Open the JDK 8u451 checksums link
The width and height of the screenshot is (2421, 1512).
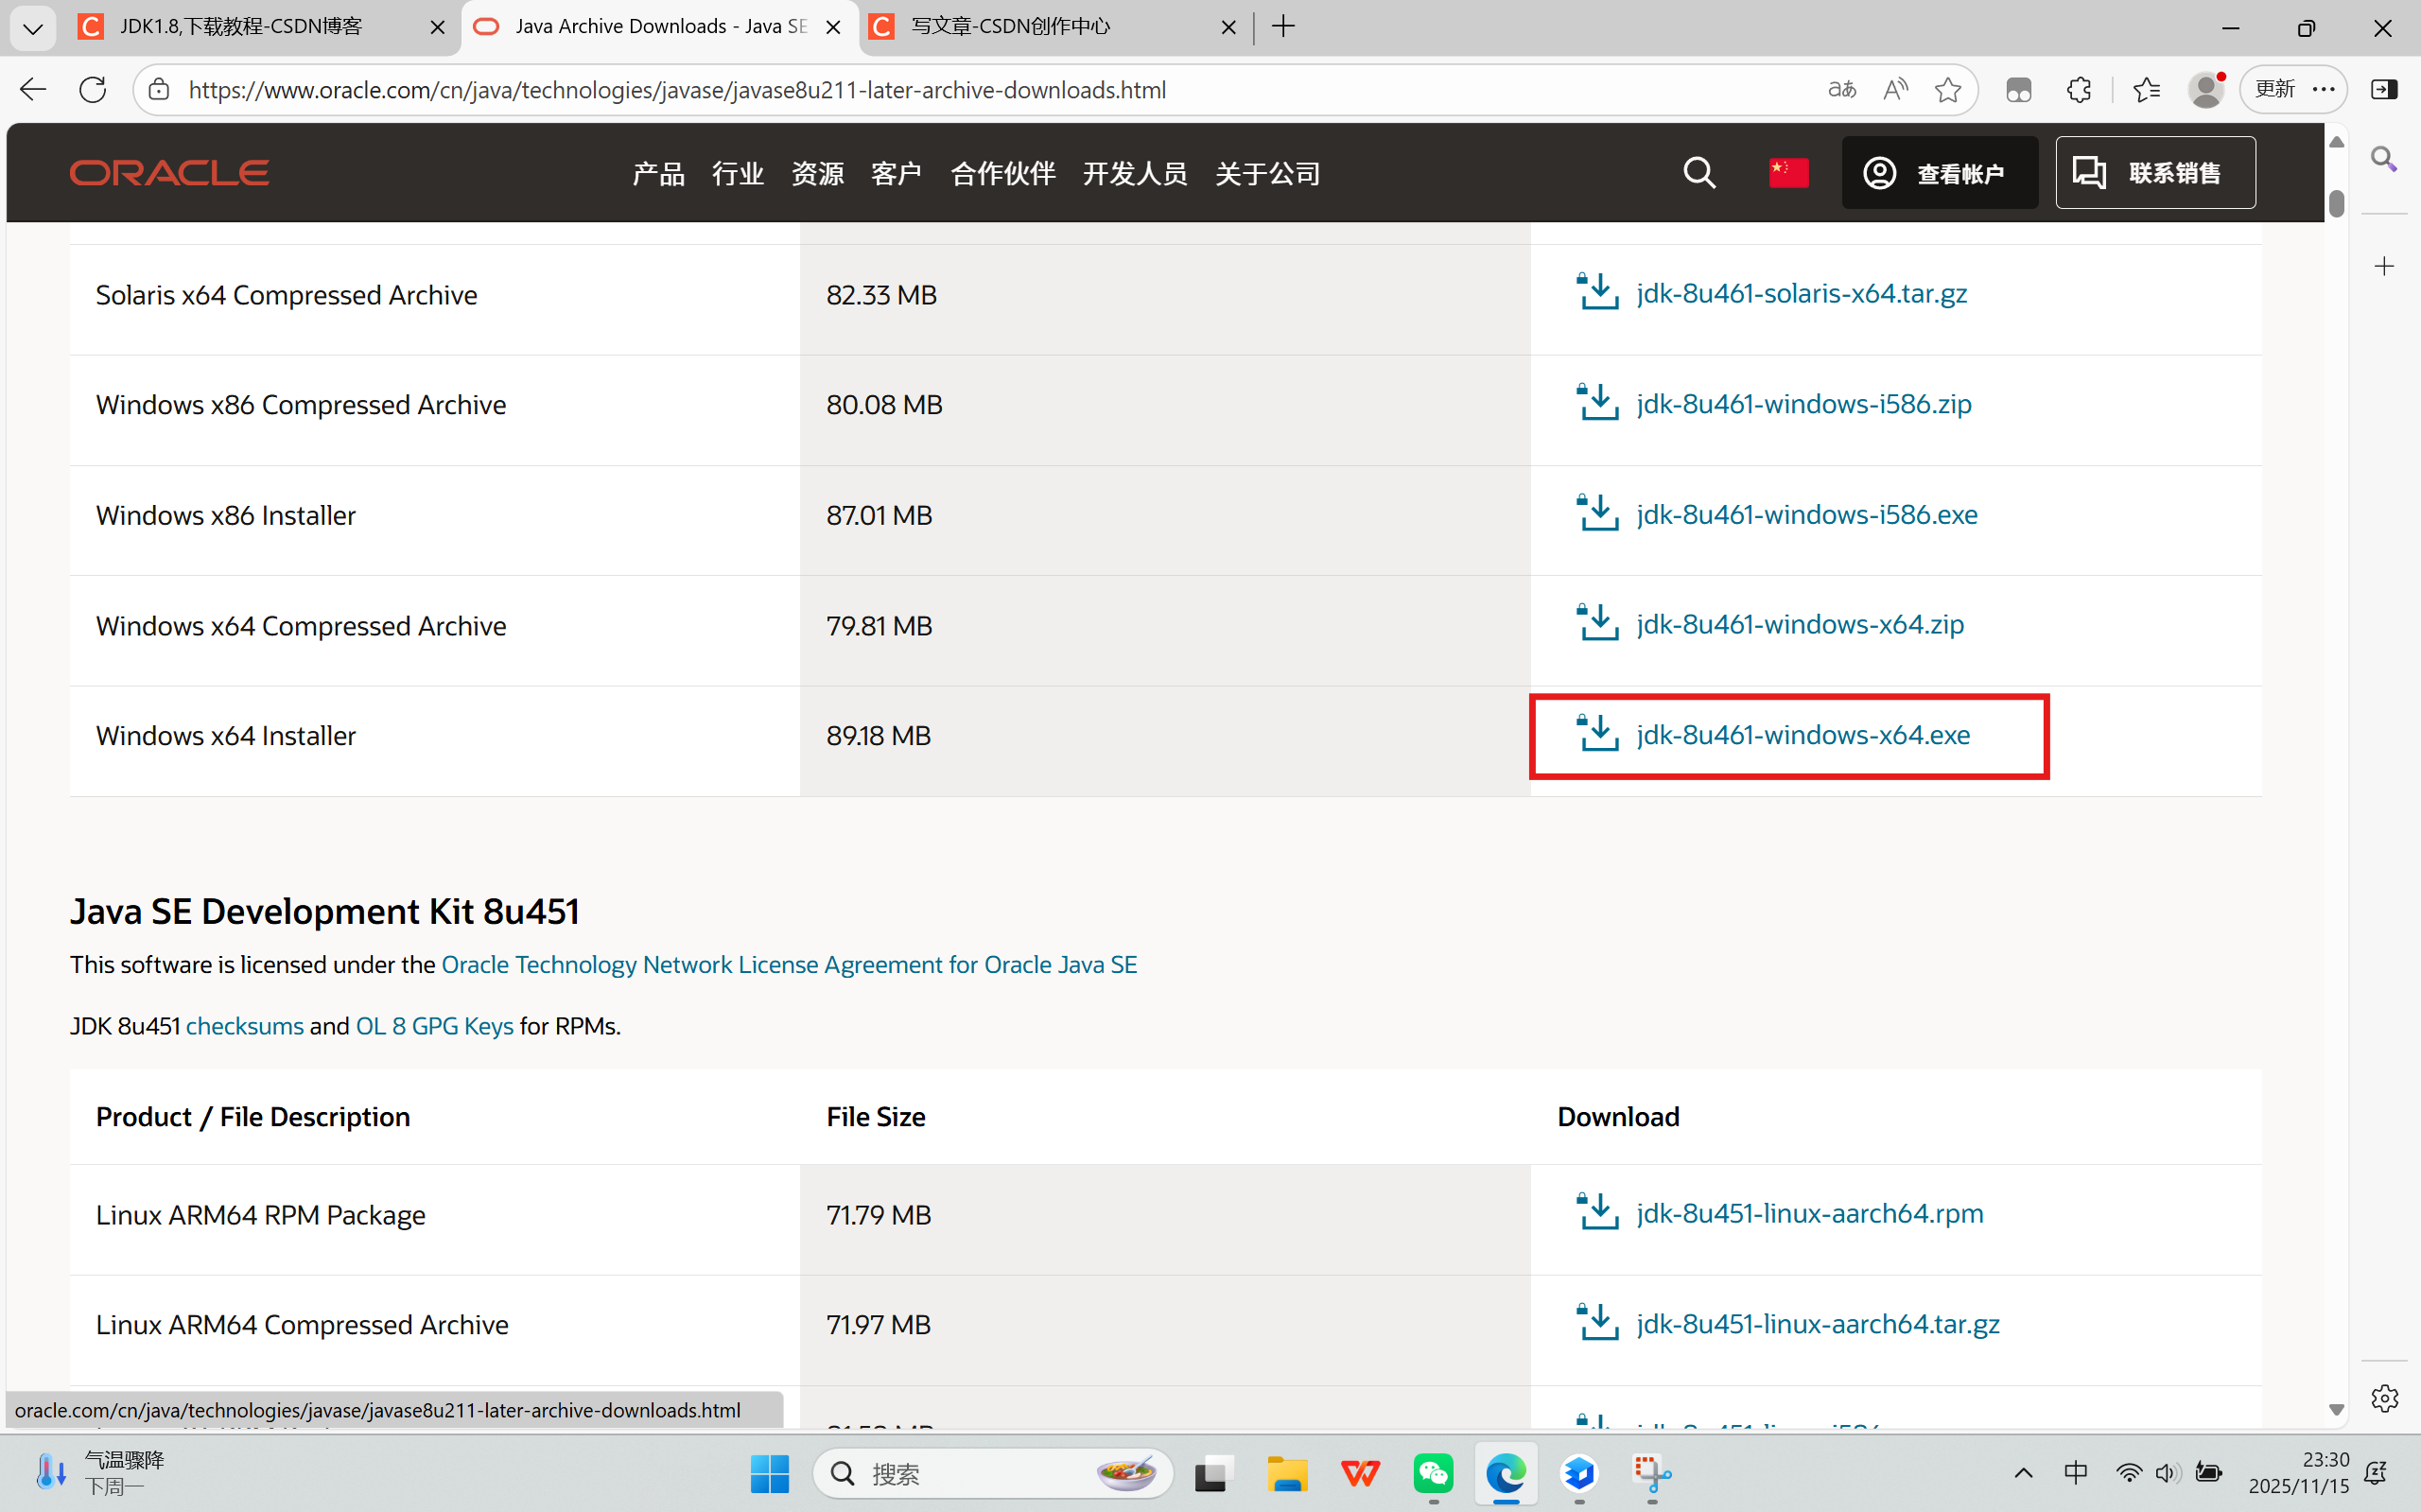(x=244, y=1025)
